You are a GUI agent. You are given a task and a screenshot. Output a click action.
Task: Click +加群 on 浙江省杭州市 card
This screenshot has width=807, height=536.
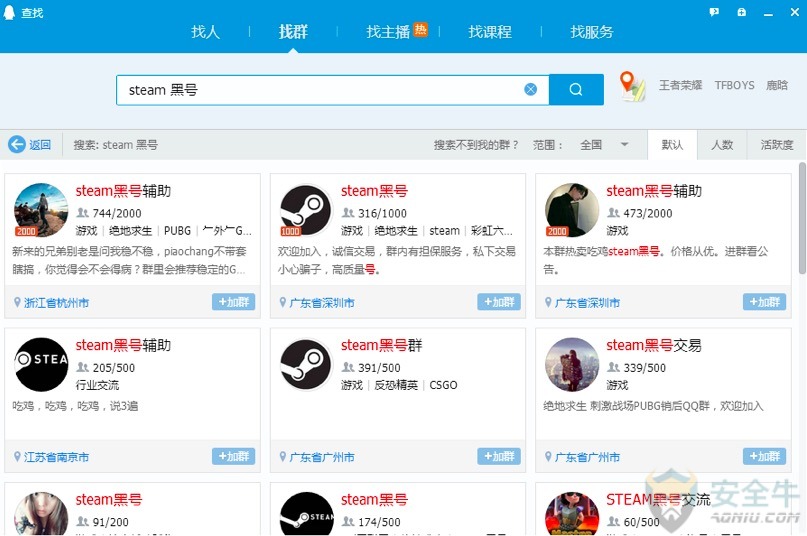coord(234,302)
